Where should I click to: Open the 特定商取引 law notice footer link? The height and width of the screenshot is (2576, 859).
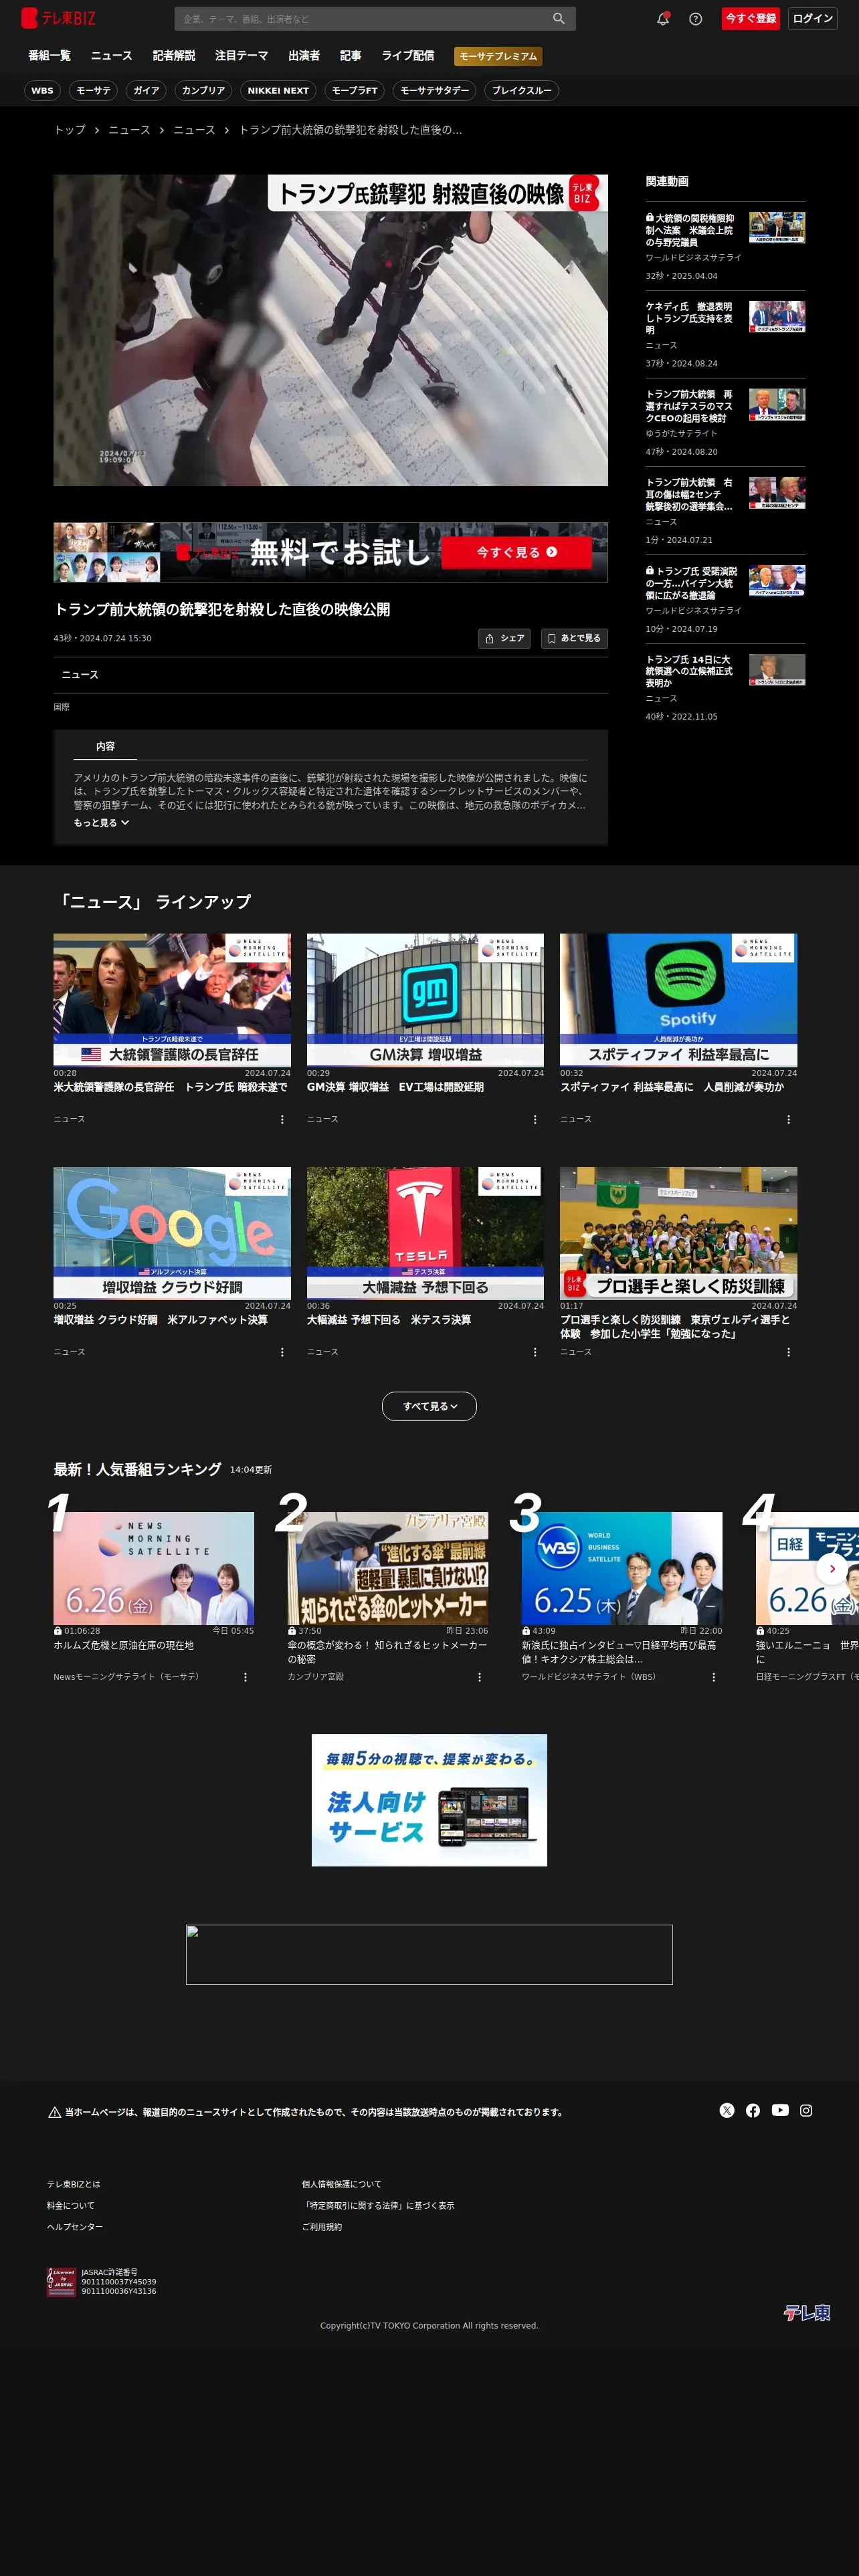[378, 2205]
